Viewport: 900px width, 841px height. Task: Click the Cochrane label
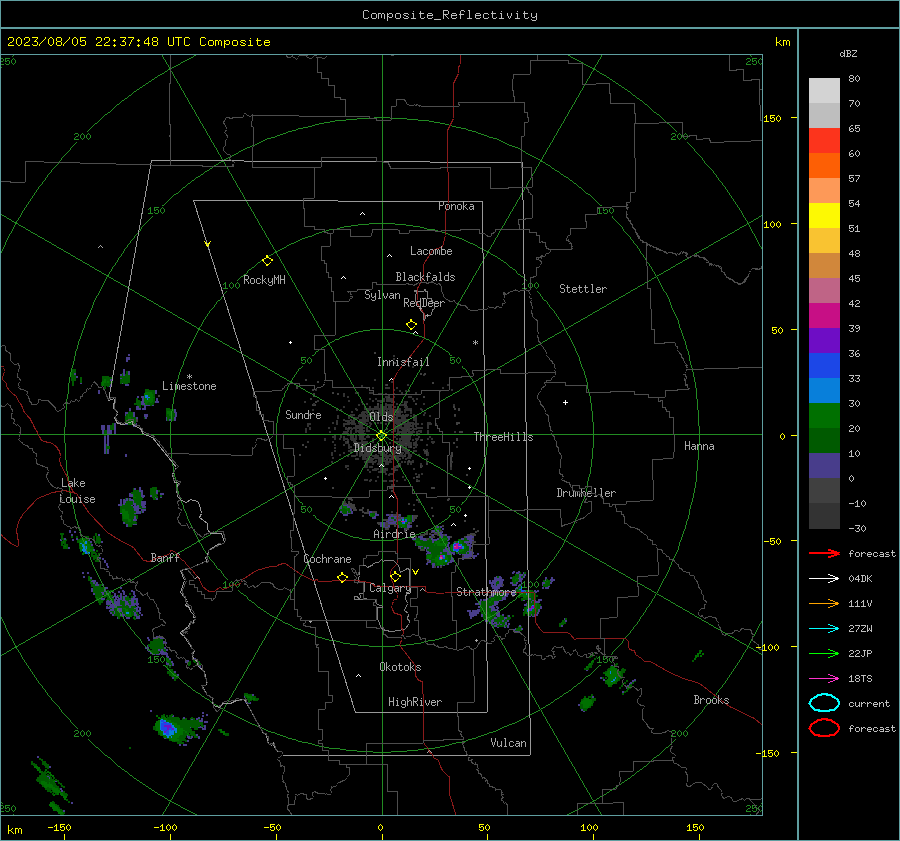327,559
